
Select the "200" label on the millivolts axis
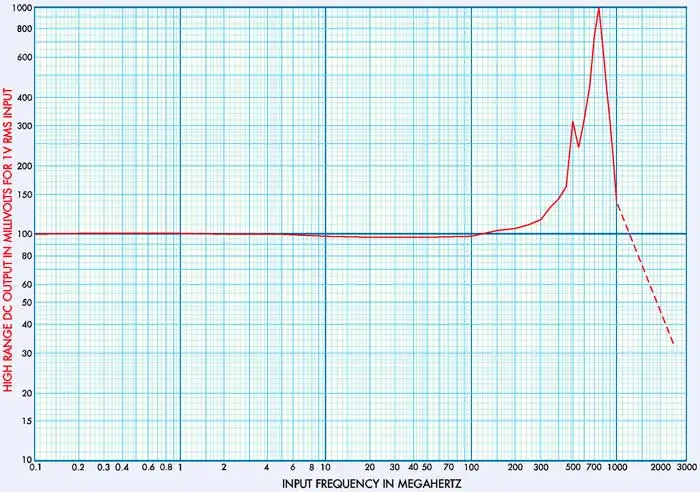click(25, 166)
